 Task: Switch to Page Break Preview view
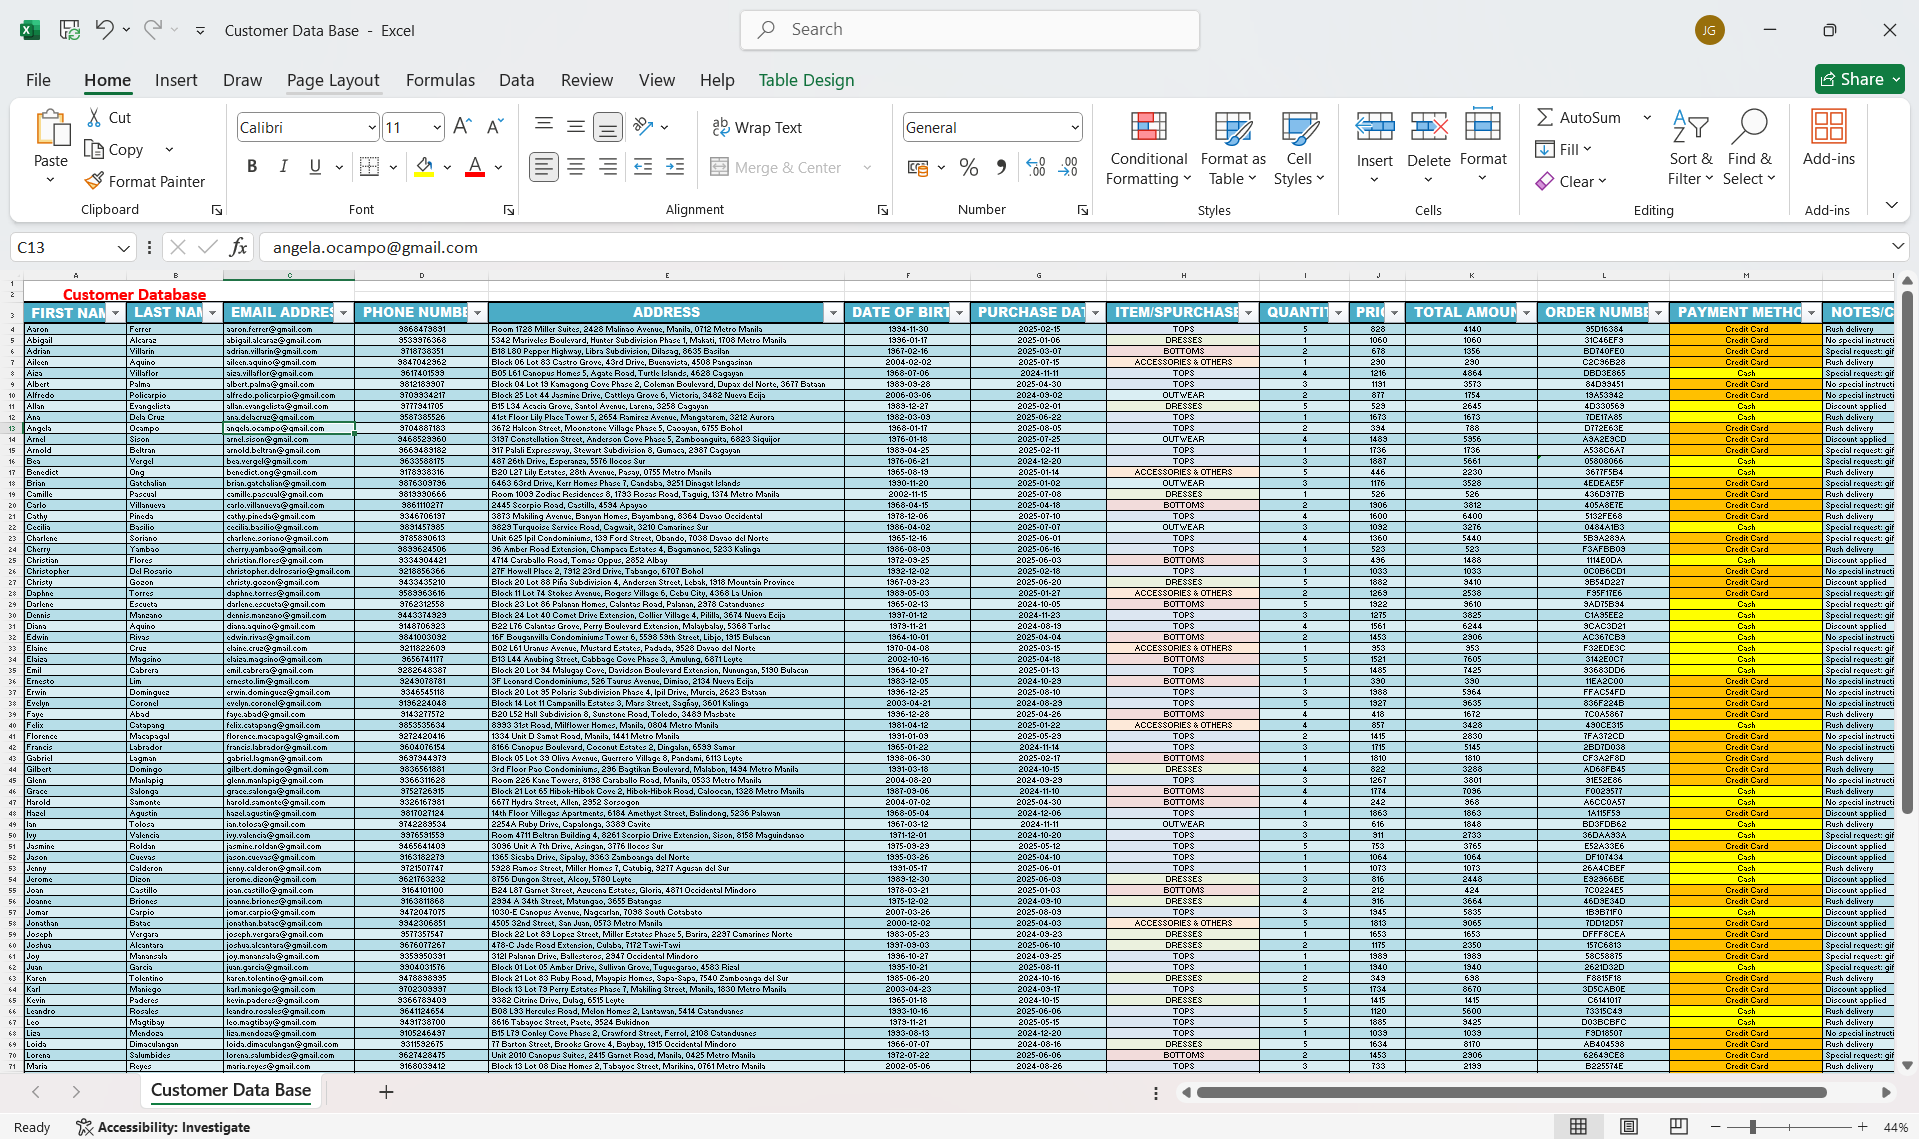coord(1678,1127)
